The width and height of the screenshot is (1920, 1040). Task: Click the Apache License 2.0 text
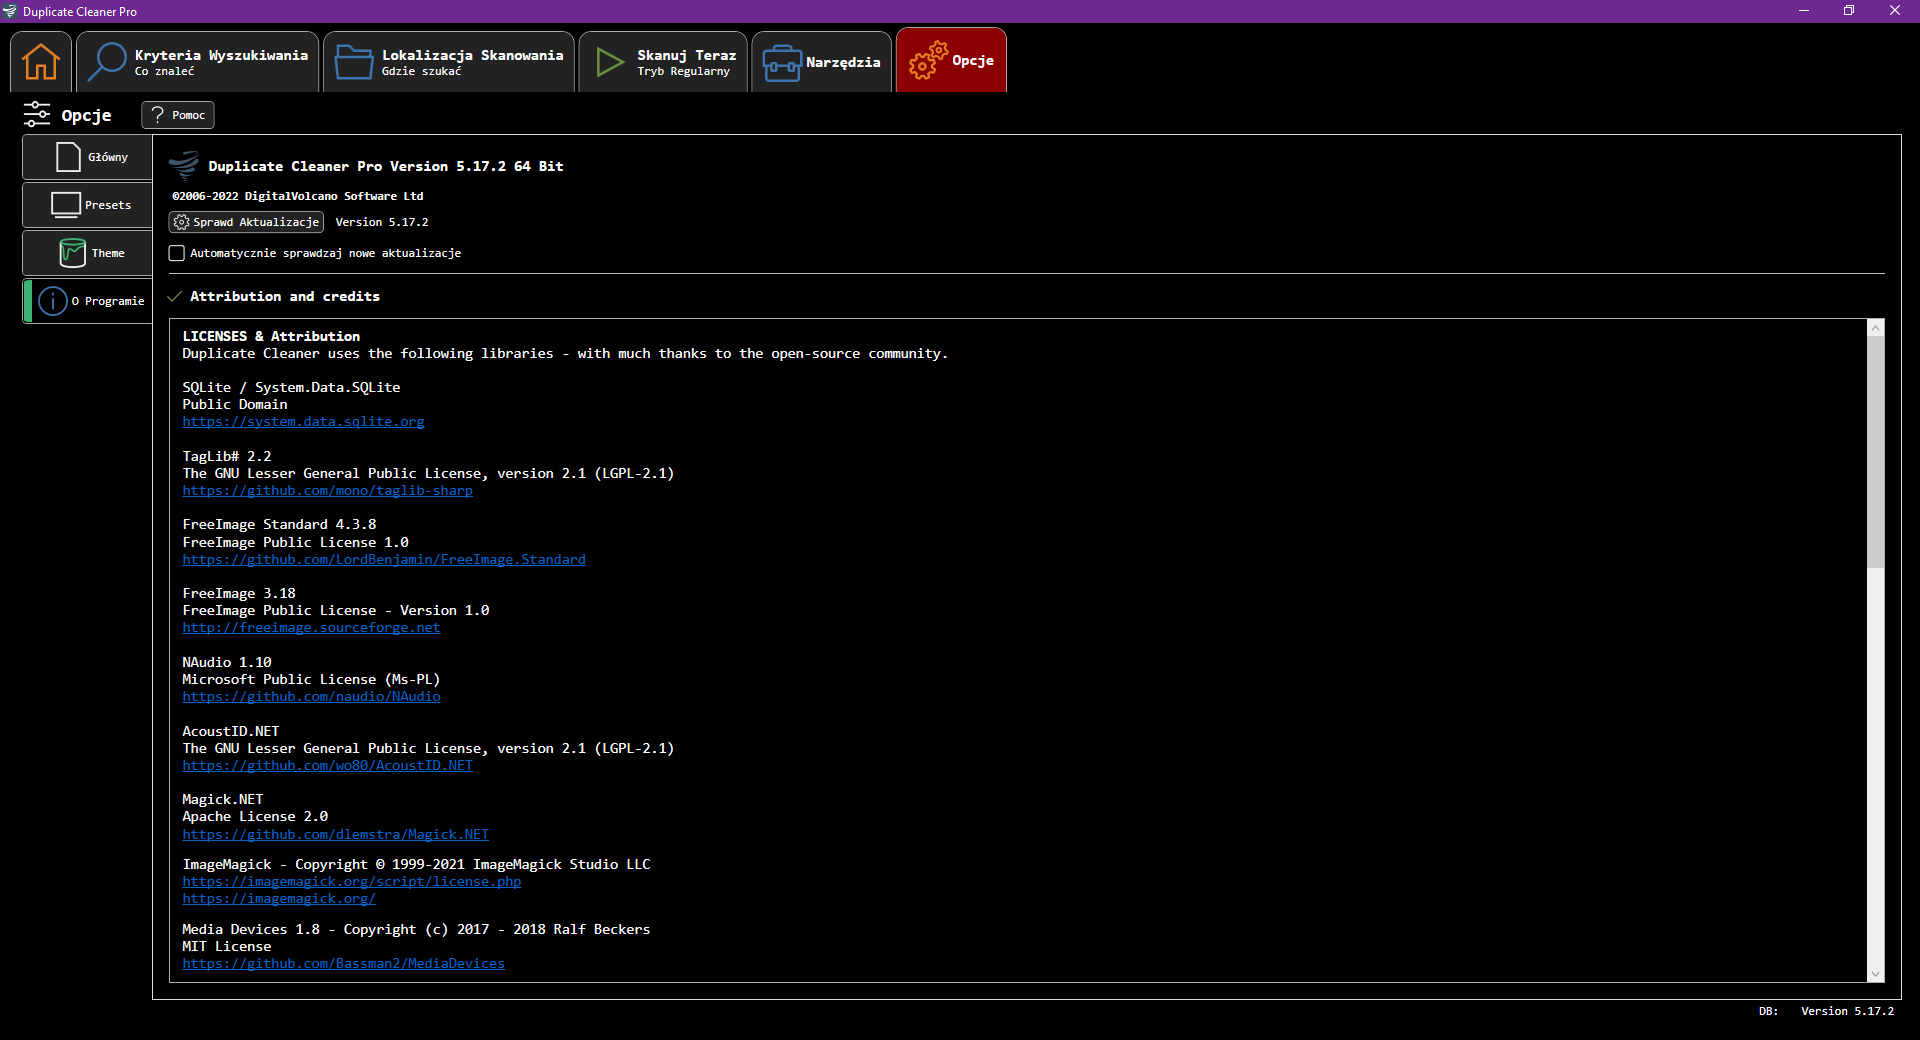(x=255, y=817)
